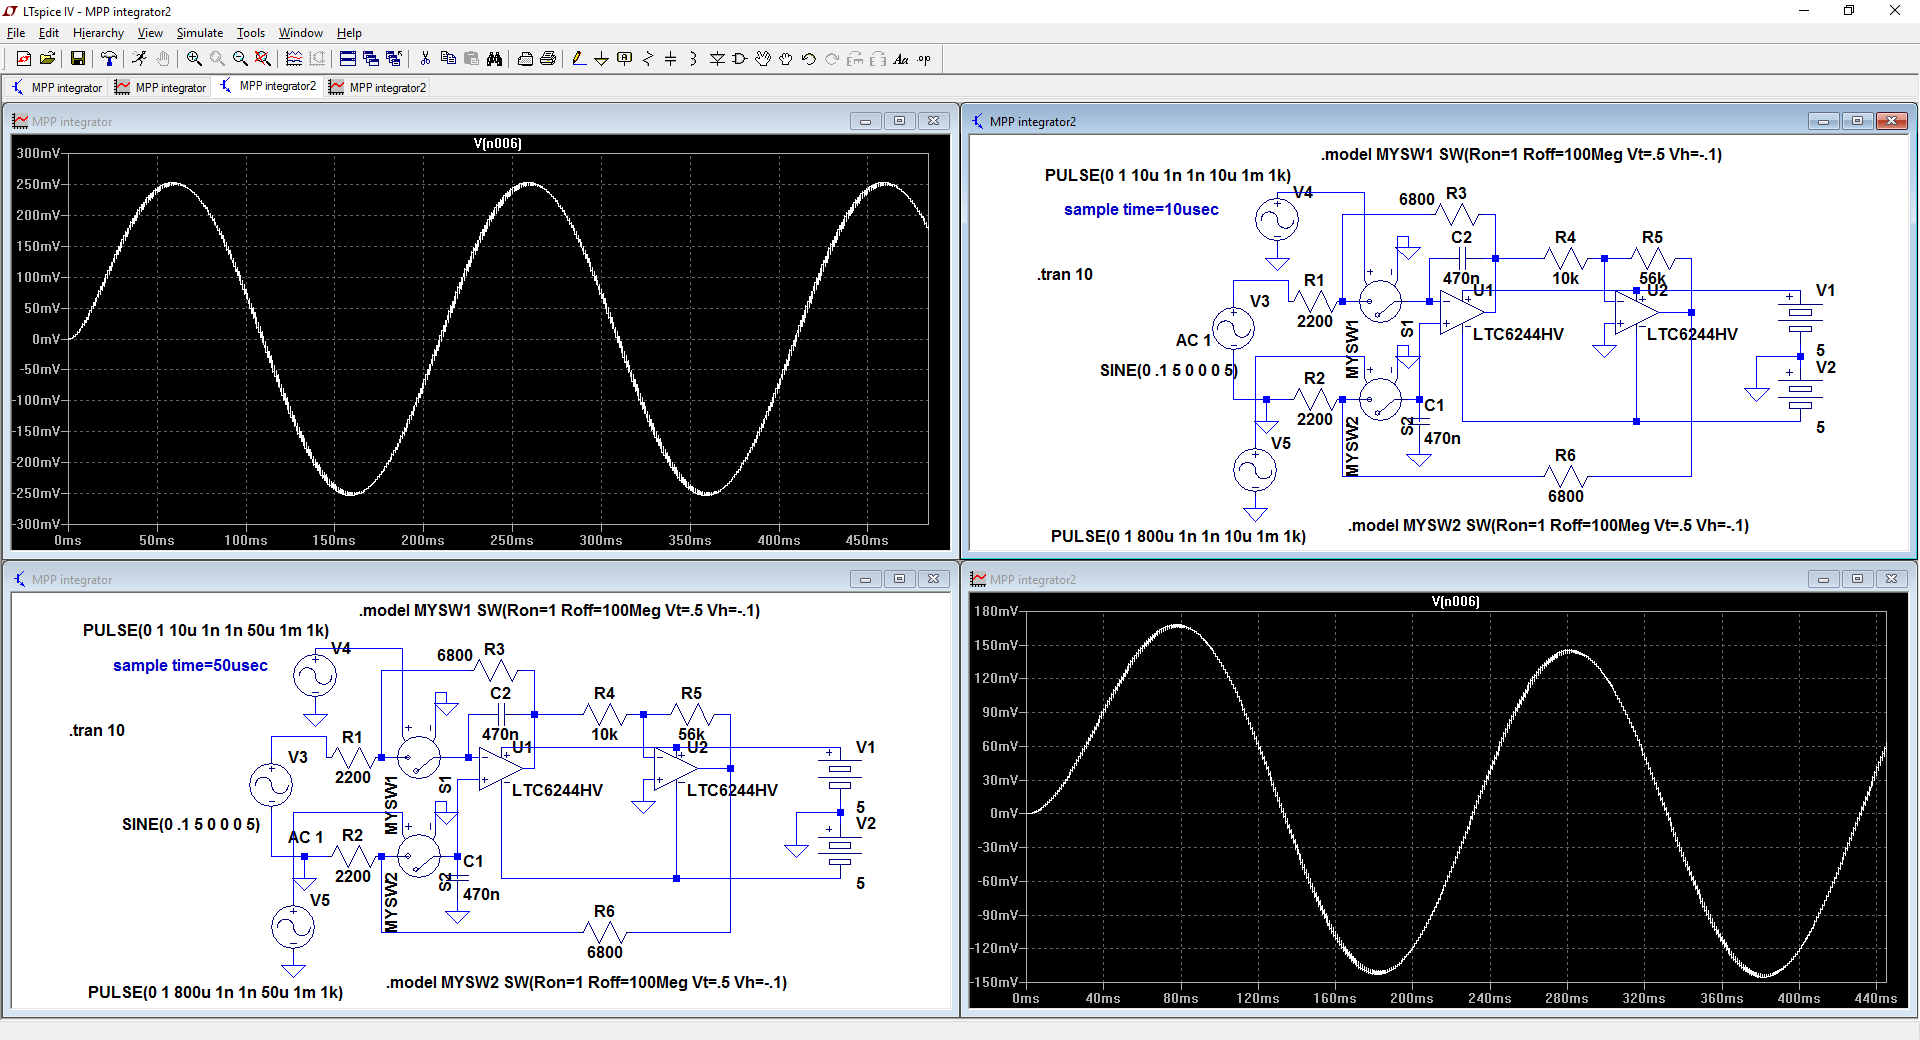Image resolution: width=1920 pixels, height=1040 pixels.
Task: Open the Simulate menu
Action: coord(199,33)
